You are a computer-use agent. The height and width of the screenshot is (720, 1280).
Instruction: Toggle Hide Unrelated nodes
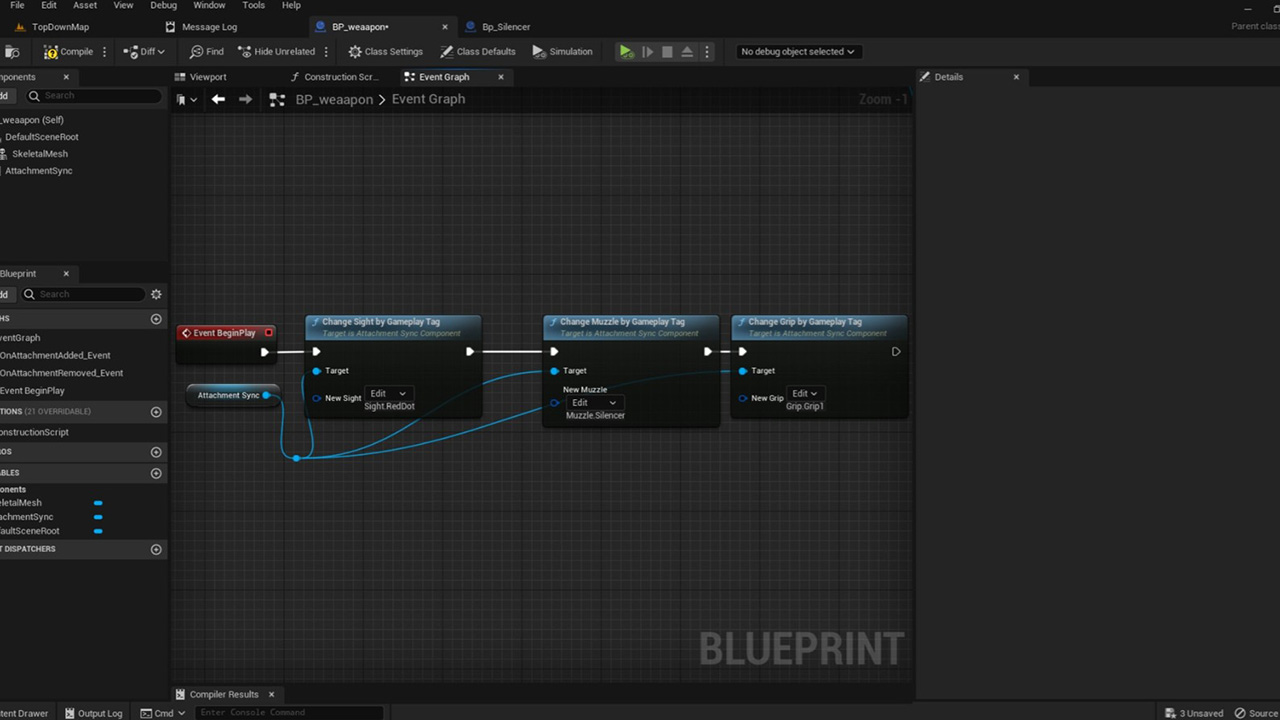[x=277, y=52]
